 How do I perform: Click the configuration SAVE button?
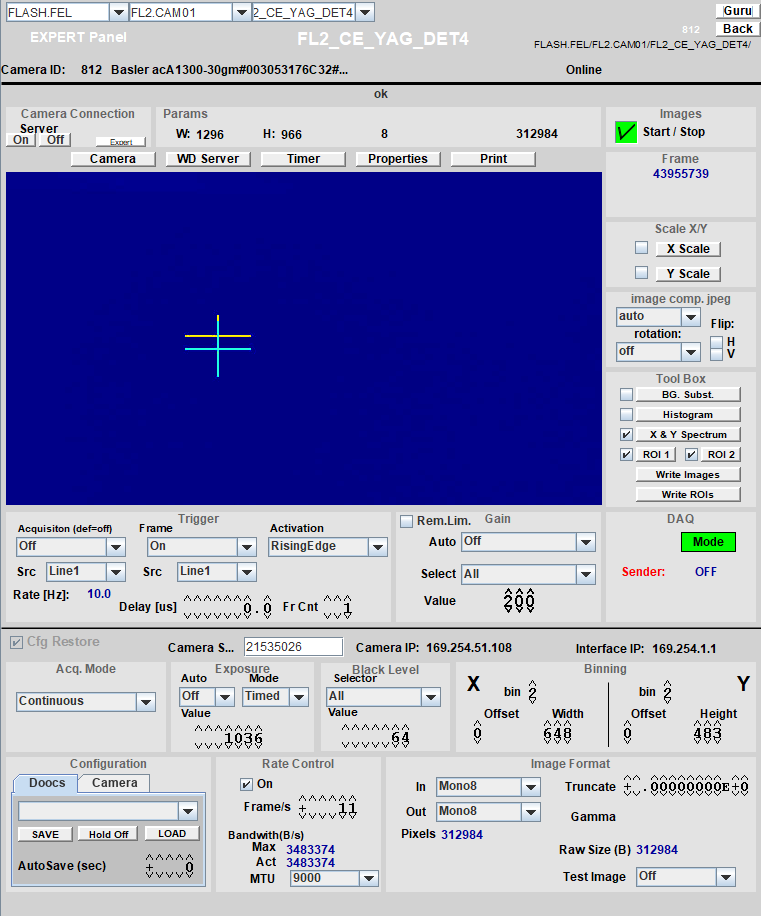point(45,834)
